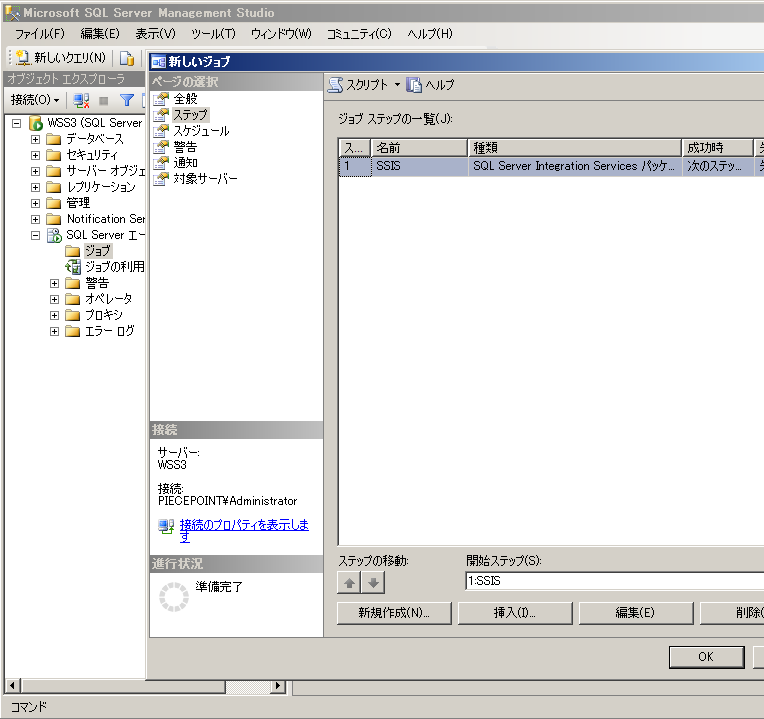Click the 編集(E) button below step list
Image resolution: width=764 pixels, height=719 pixels.
coord(636,613)
